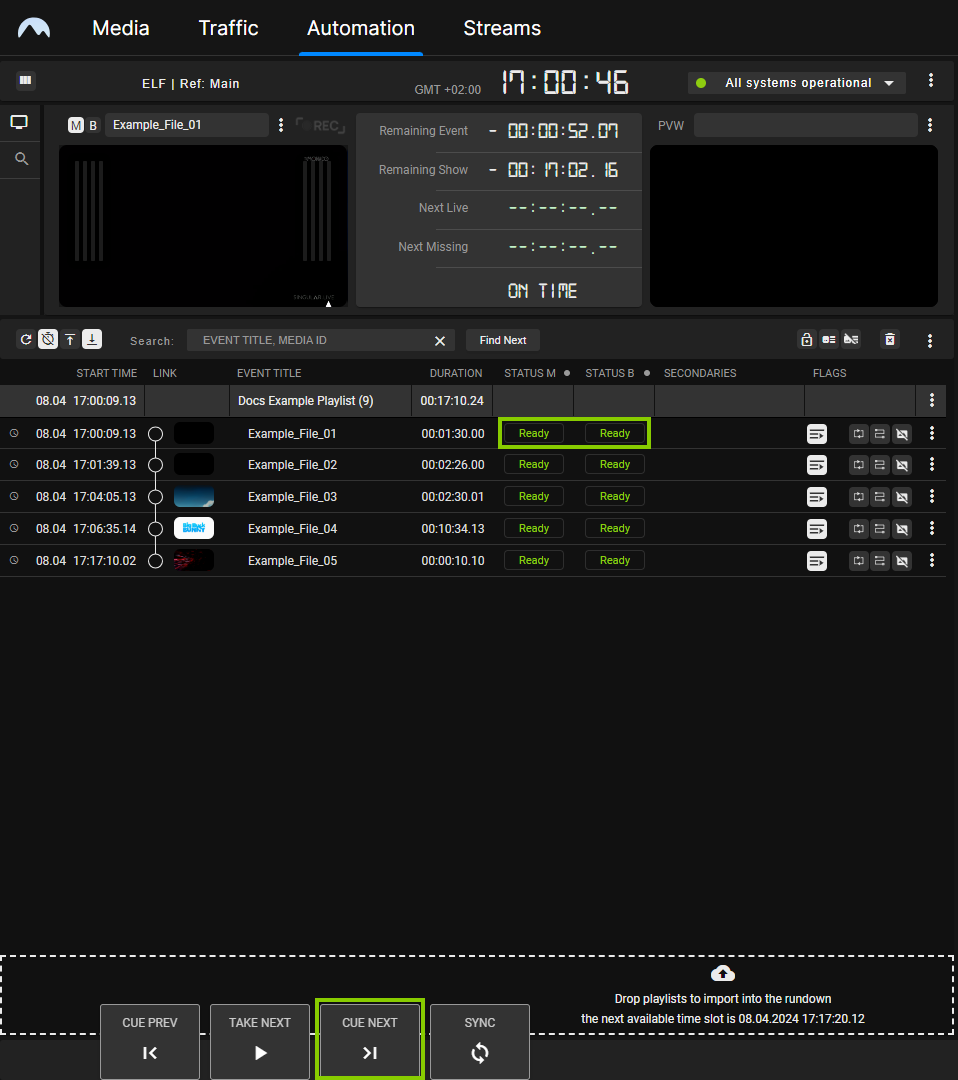
Task: Click the trash delete icon in rundown toolbar
Action: click(889, 340)
